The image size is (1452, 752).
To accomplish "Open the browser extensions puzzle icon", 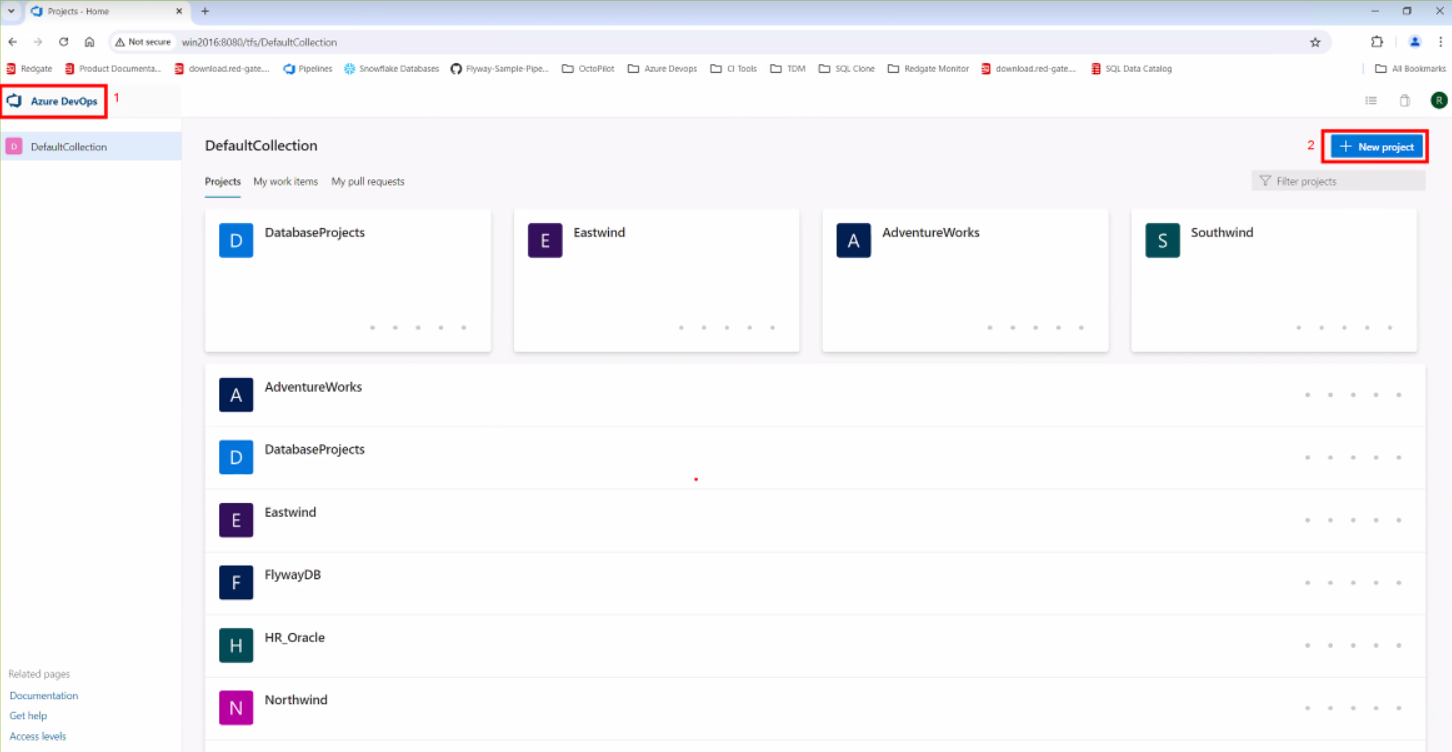I will [x=1377, y=42].
